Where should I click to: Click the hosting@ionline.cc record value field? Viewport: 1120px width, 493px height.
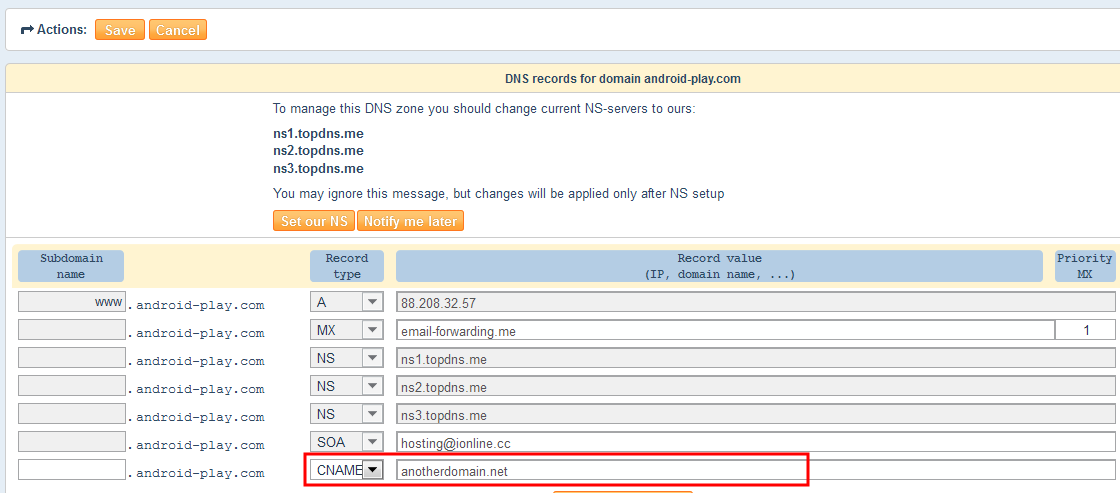coord(755,442)
